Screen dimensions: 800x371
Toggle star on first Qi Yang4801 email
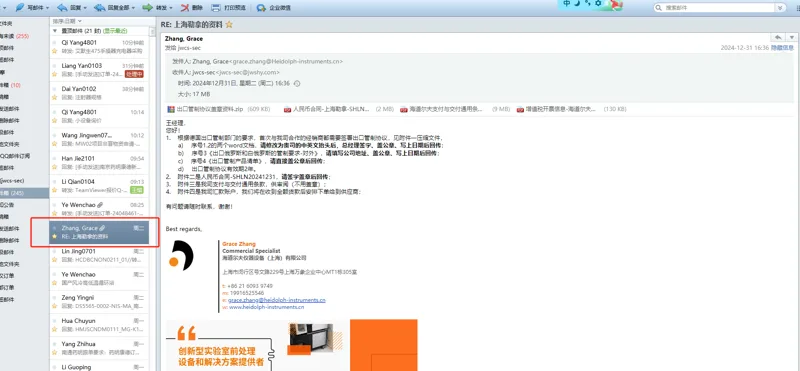(55, 51)
